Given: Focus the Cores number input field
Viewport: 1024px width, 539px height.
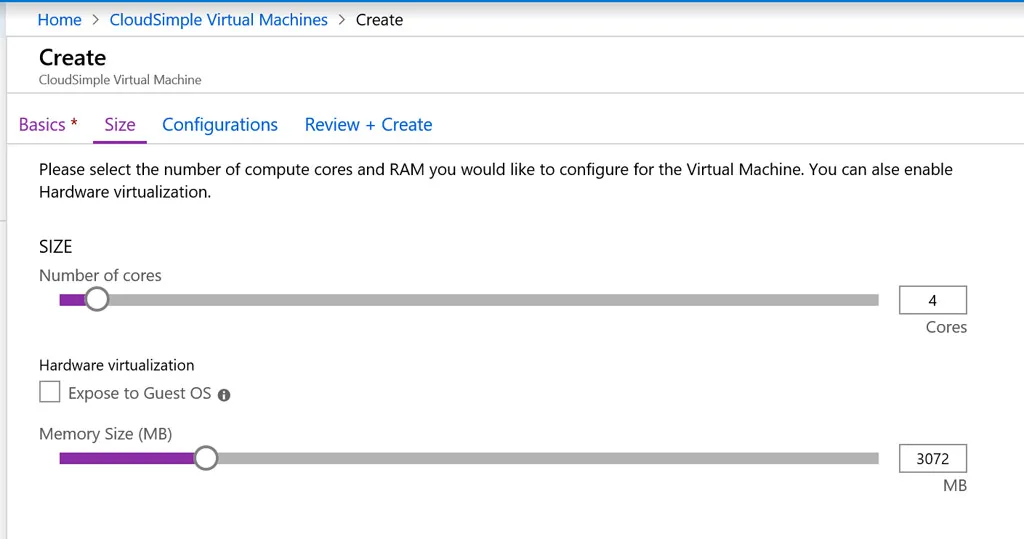Looking at the screenshot, I should pyautogui.click(x=932, y=300).
